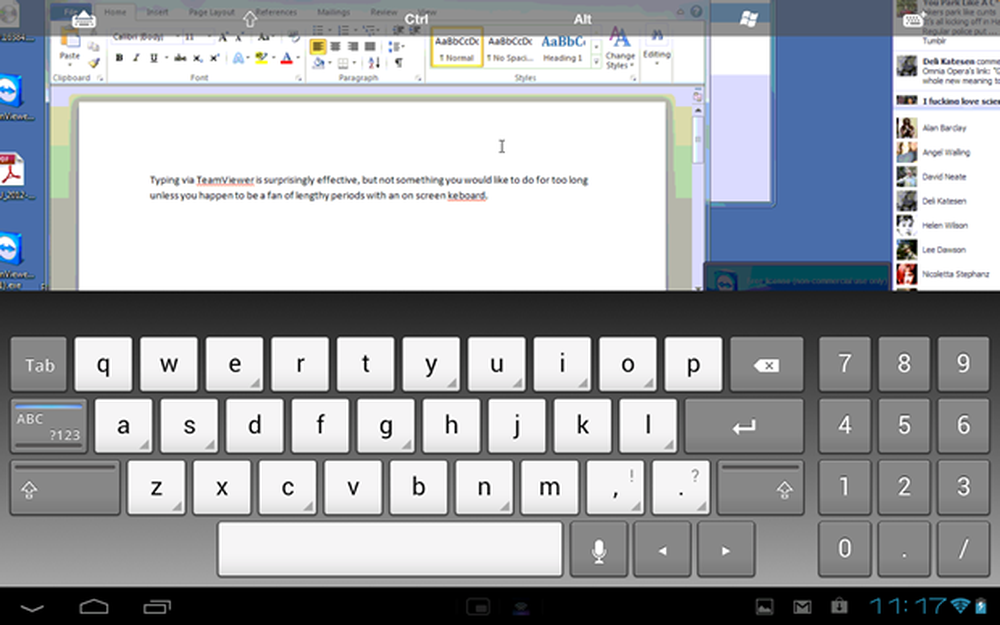
Task: Toggle Underline formatting in Word ribbon
Action: pyautogui.click(x=154, y=58)
